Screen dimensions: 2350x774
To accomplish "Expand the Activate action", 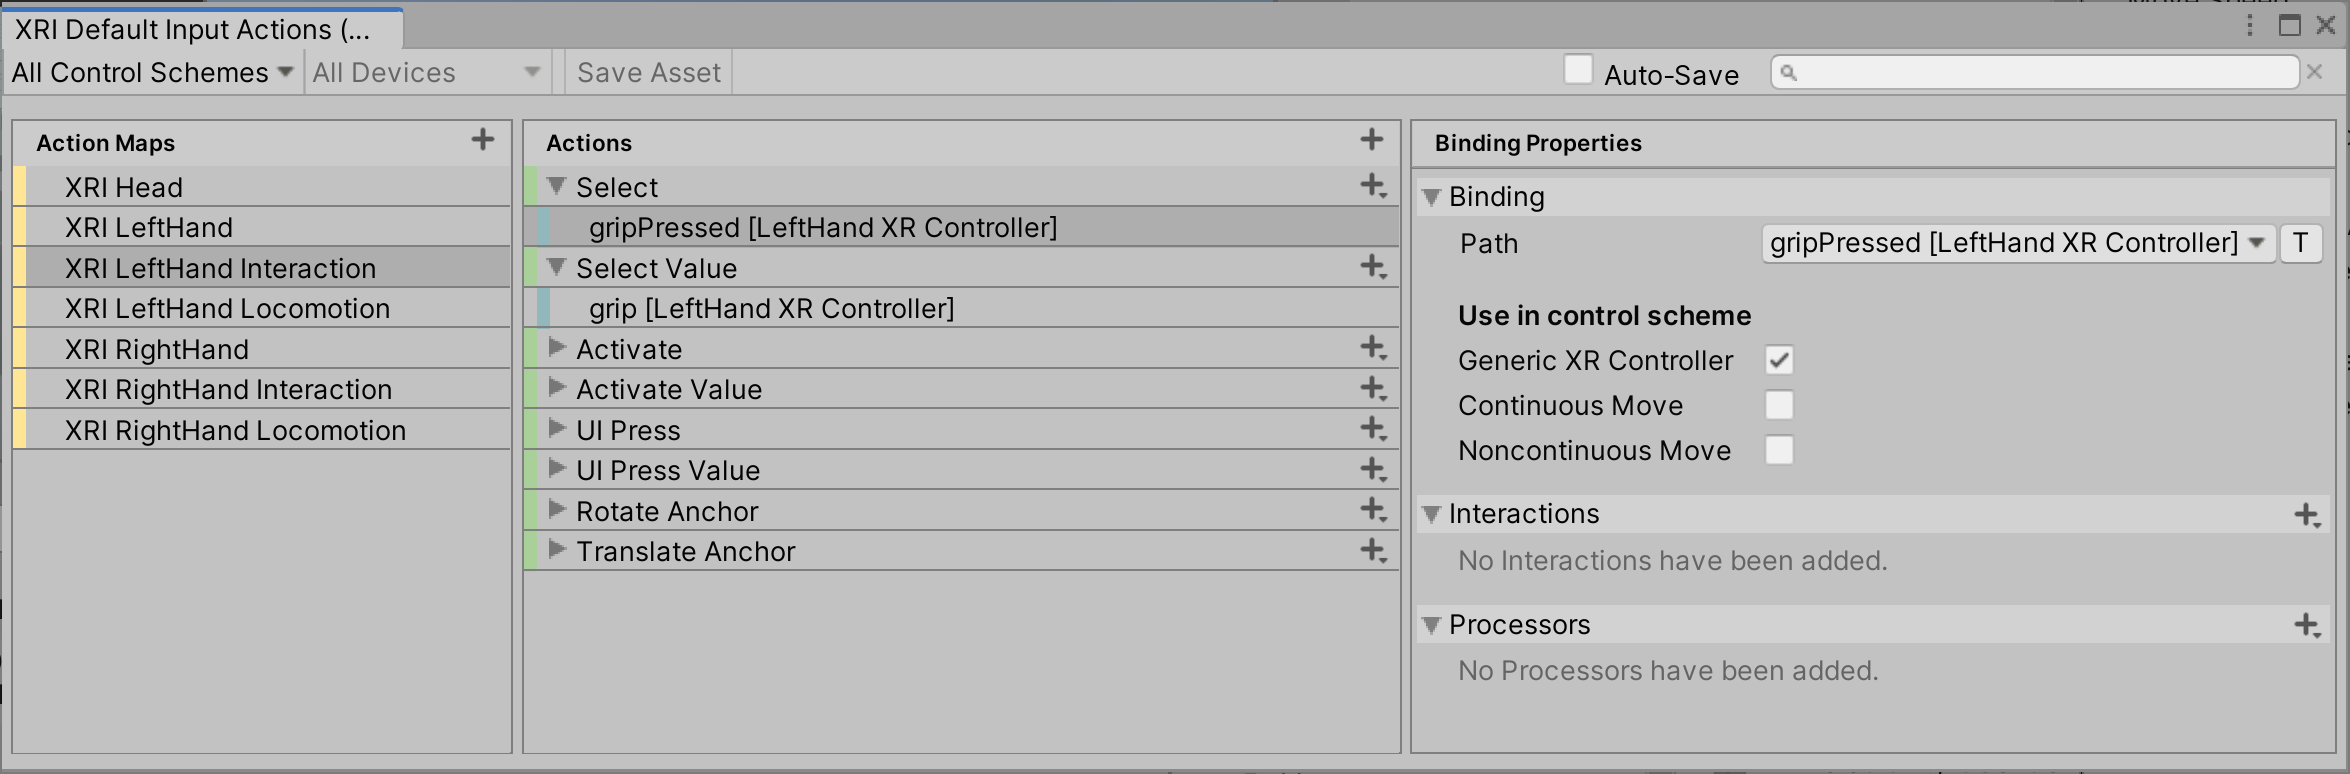I will click(x=557, y=348).
